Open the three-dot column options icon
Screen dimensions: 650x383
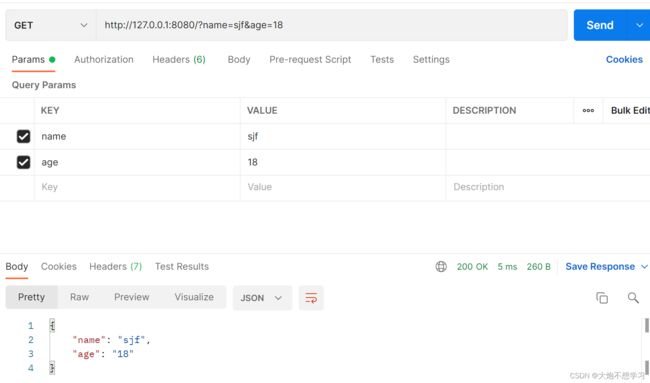click(x=588, y=111)
